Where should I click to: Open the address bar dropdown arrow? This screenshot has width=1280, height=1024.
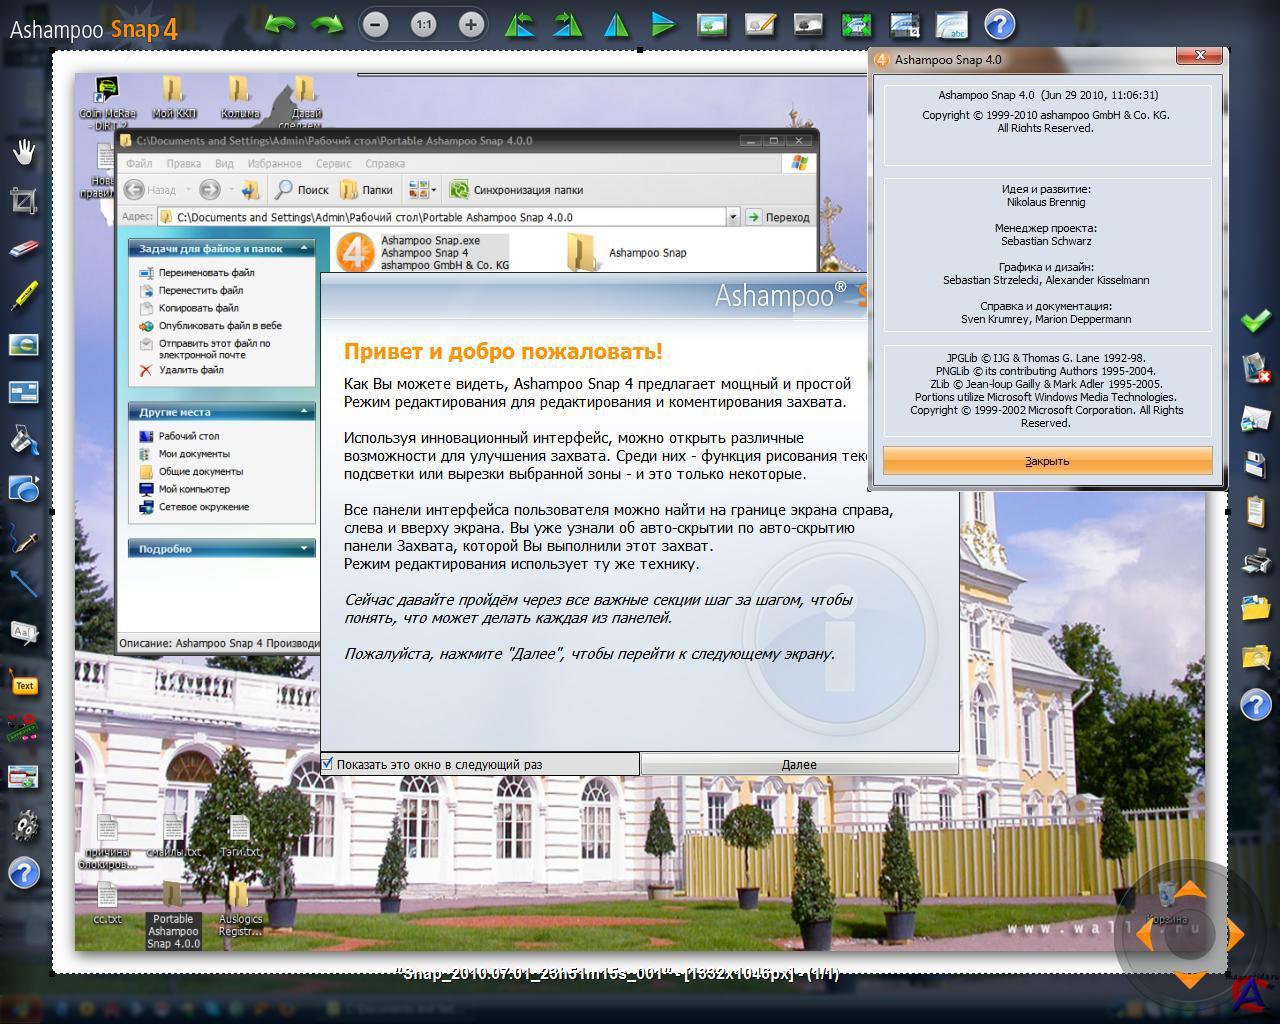[732, 217]
